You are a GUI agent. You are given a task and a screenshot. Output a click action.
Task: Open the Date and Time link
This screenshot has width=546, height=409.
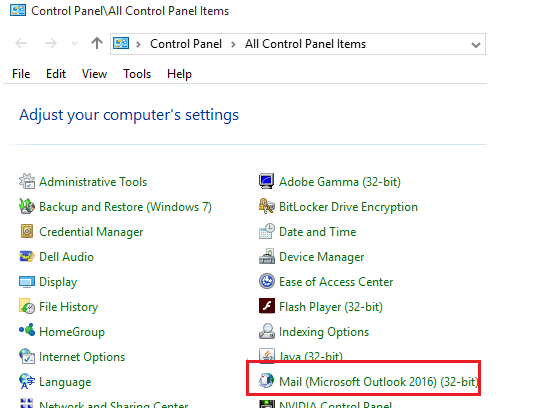coord(318,232)
